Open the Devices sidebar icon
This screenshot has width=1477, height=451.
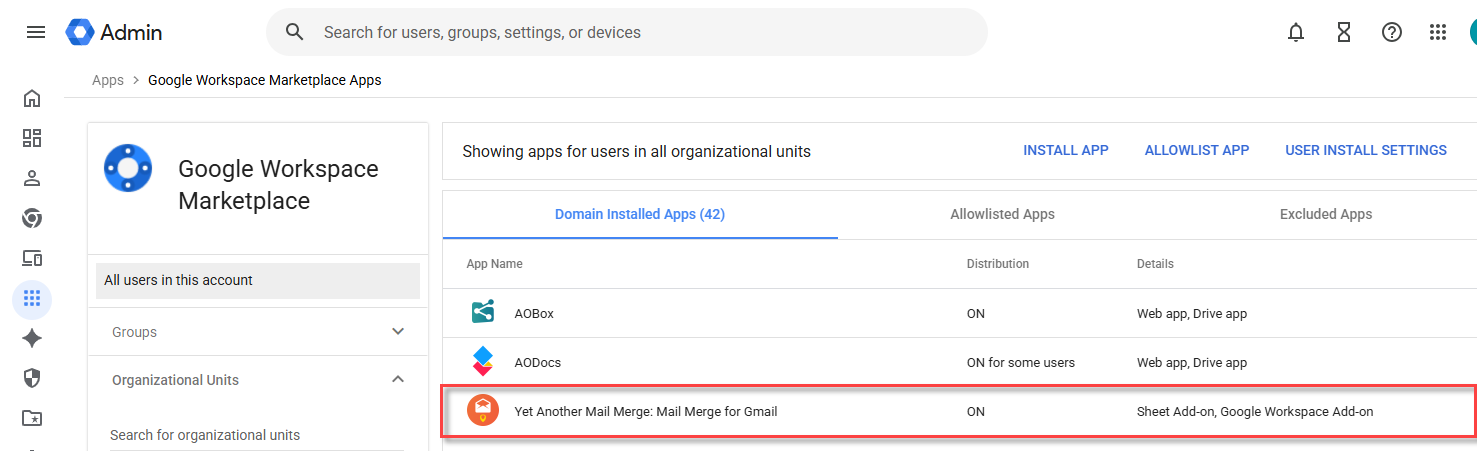pos(32,258)
